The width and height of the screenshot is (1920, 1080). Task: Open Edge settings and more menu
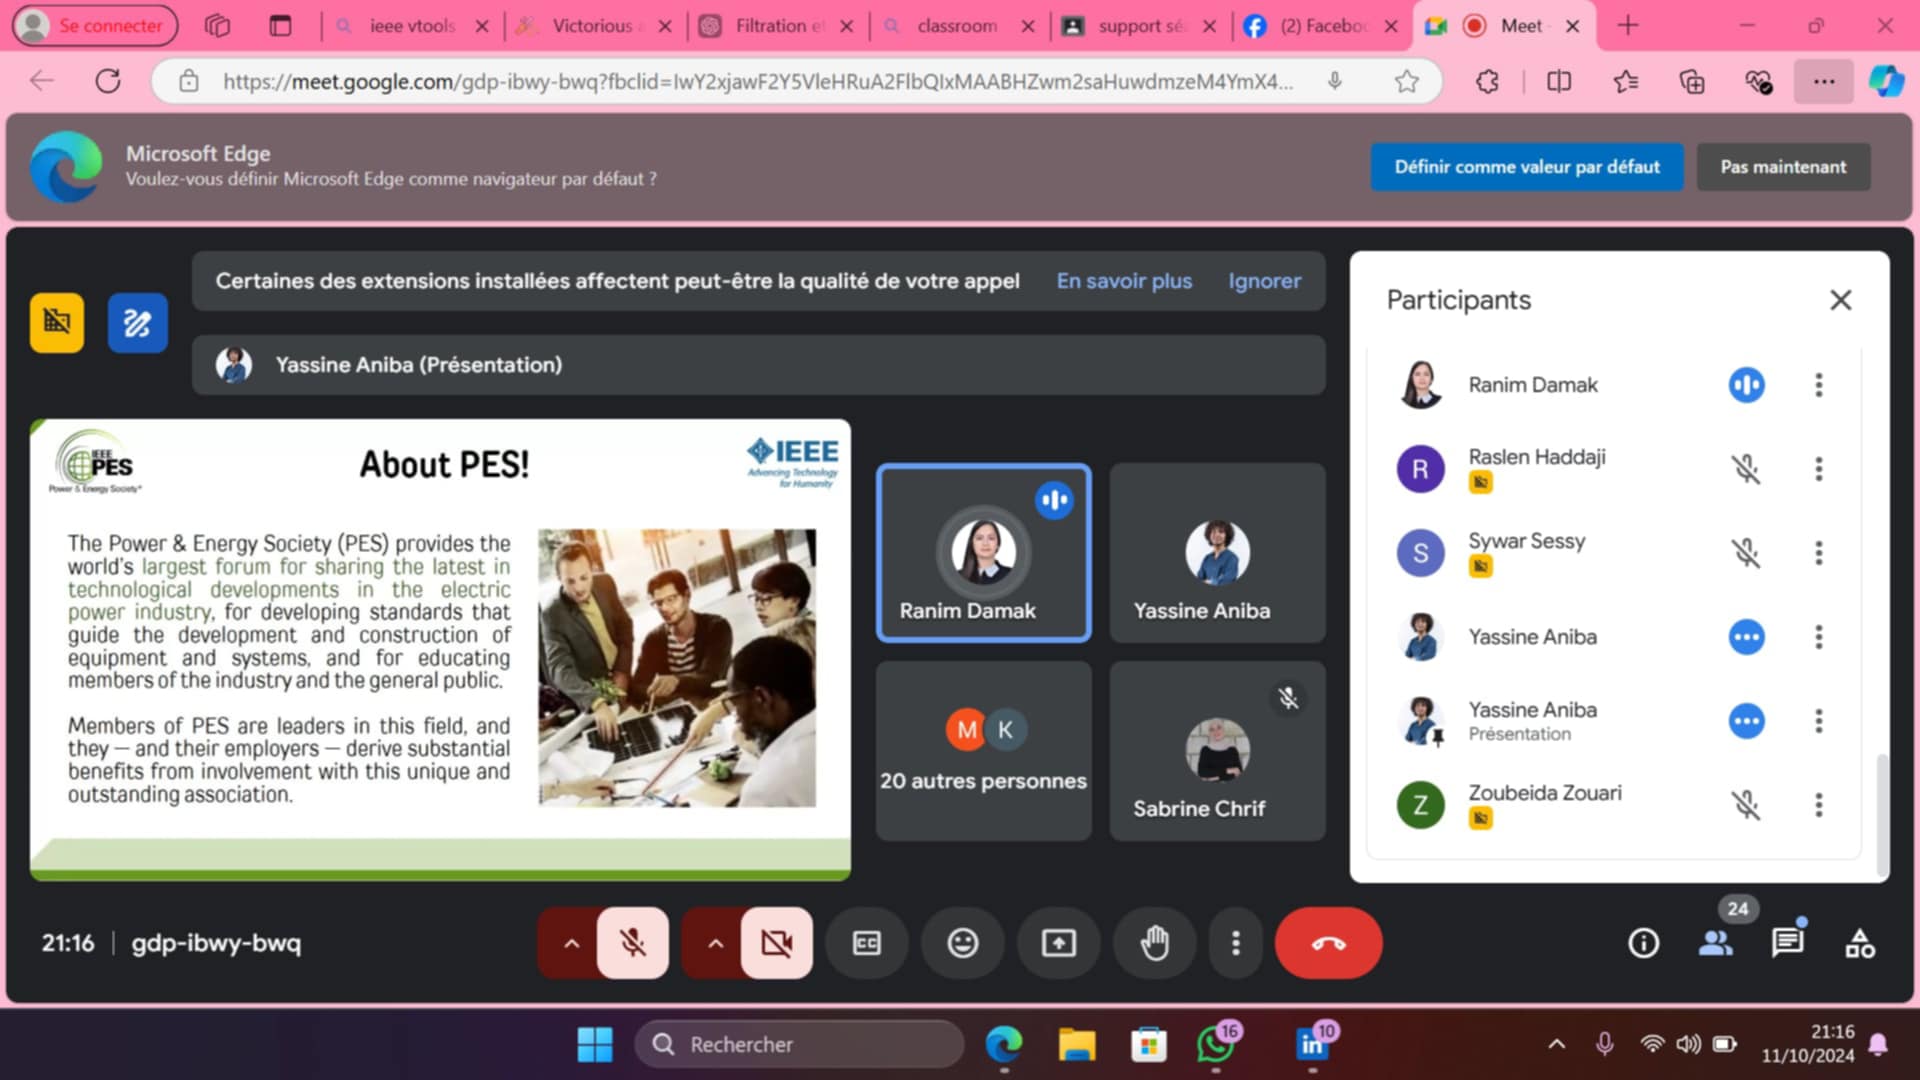1823,81
